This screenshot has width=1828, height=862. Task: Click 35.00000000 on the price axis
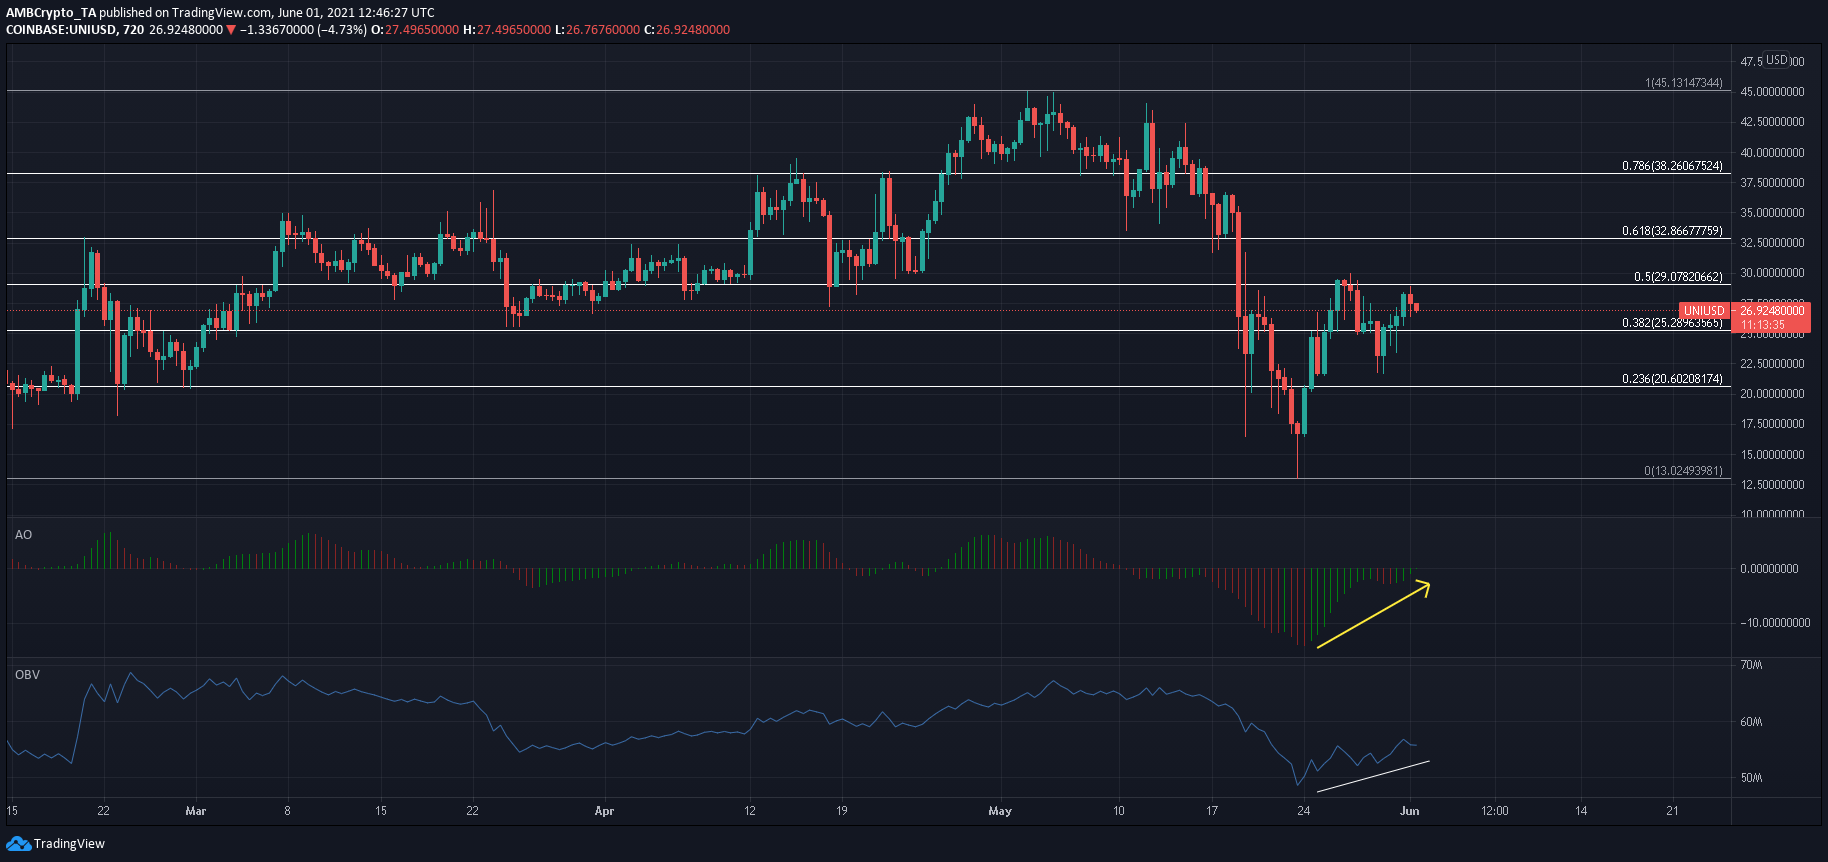[1772, 213]
